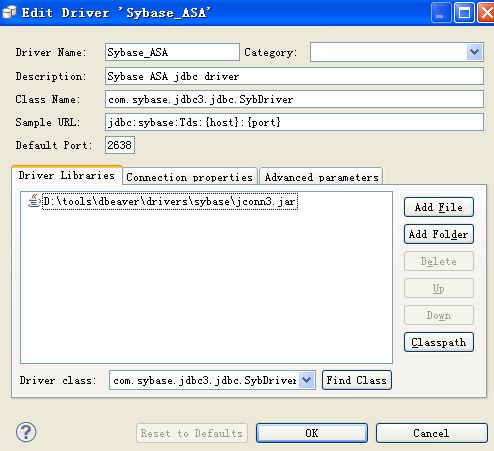The image size is (494, 451).
Task: Click the help question mark icon
Action: 26,432
